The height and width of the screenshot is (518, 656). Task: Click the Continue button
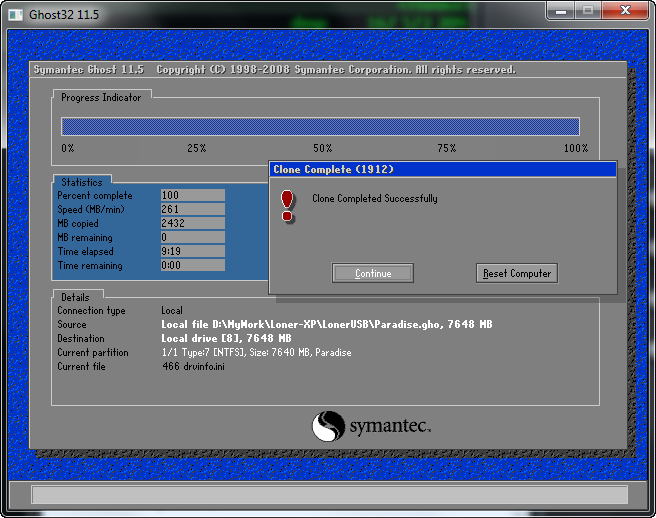point(372,273)
